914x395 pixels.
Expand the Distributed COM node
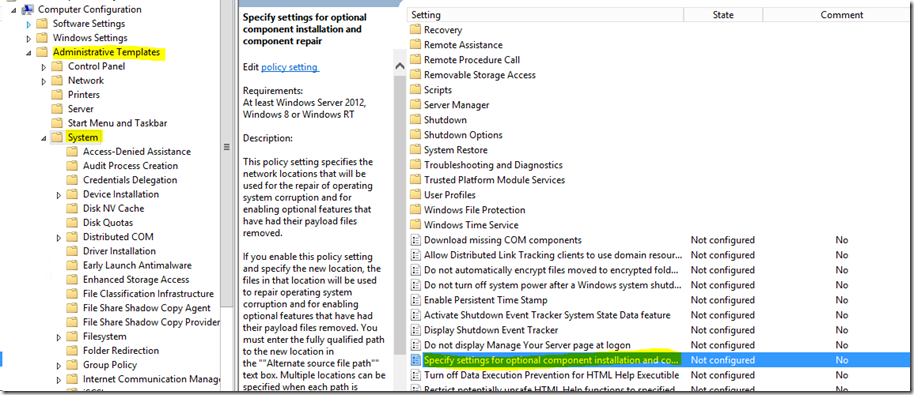(x=59, y=238)
